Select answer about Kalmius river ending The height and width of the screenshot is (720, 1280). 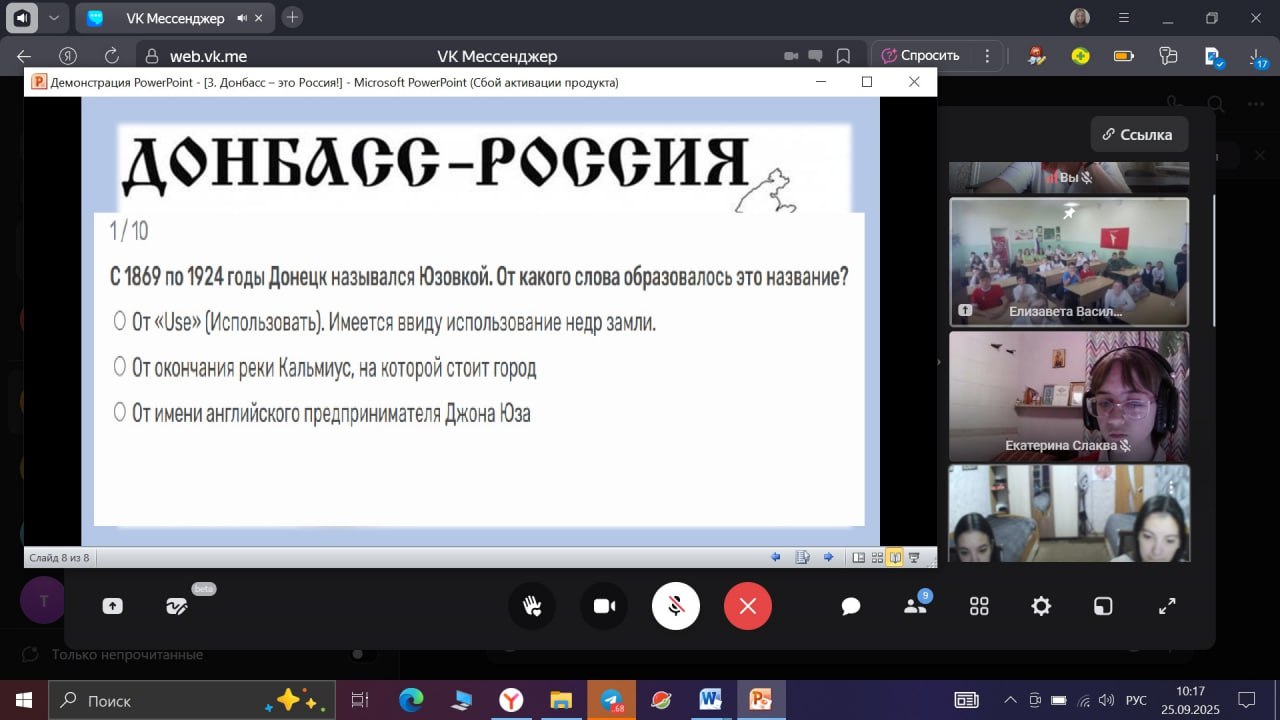(120, 366)
